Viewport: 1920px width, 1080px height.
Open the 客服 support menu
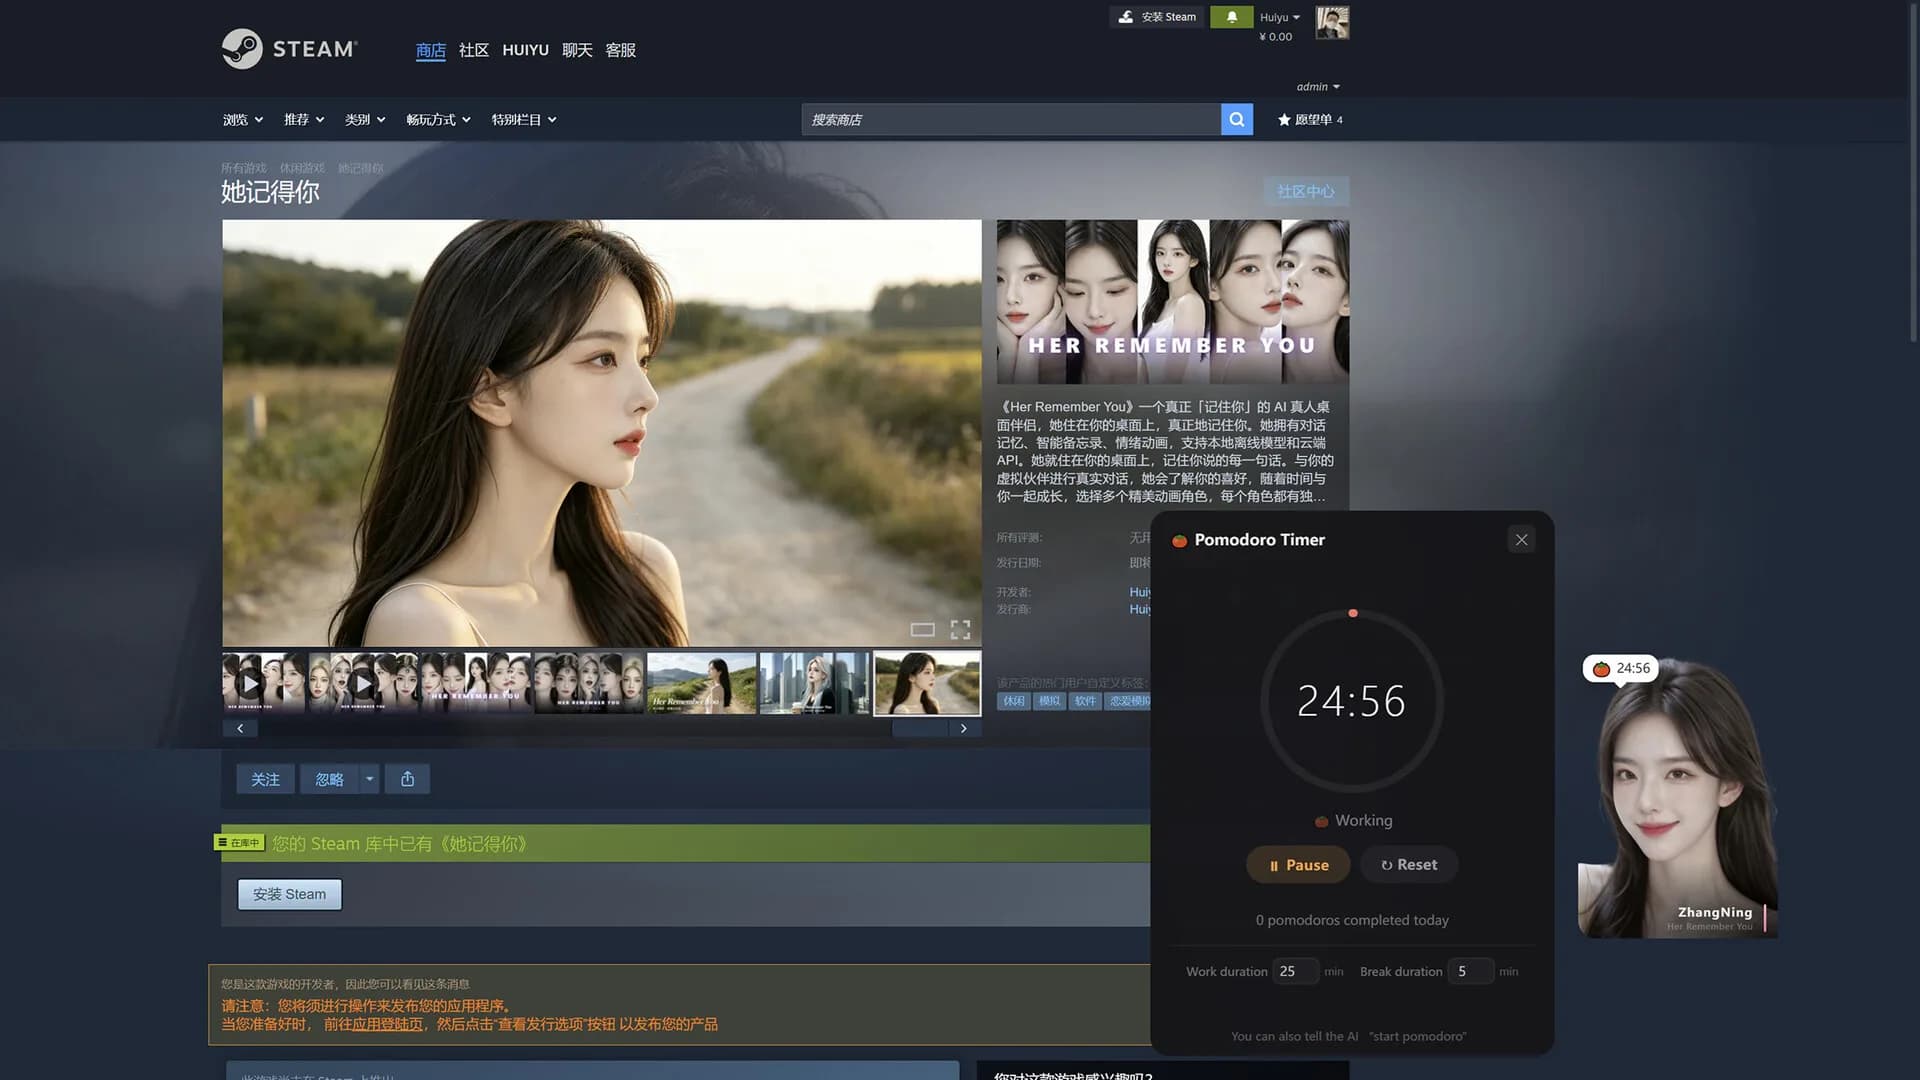tap(621, 50)
